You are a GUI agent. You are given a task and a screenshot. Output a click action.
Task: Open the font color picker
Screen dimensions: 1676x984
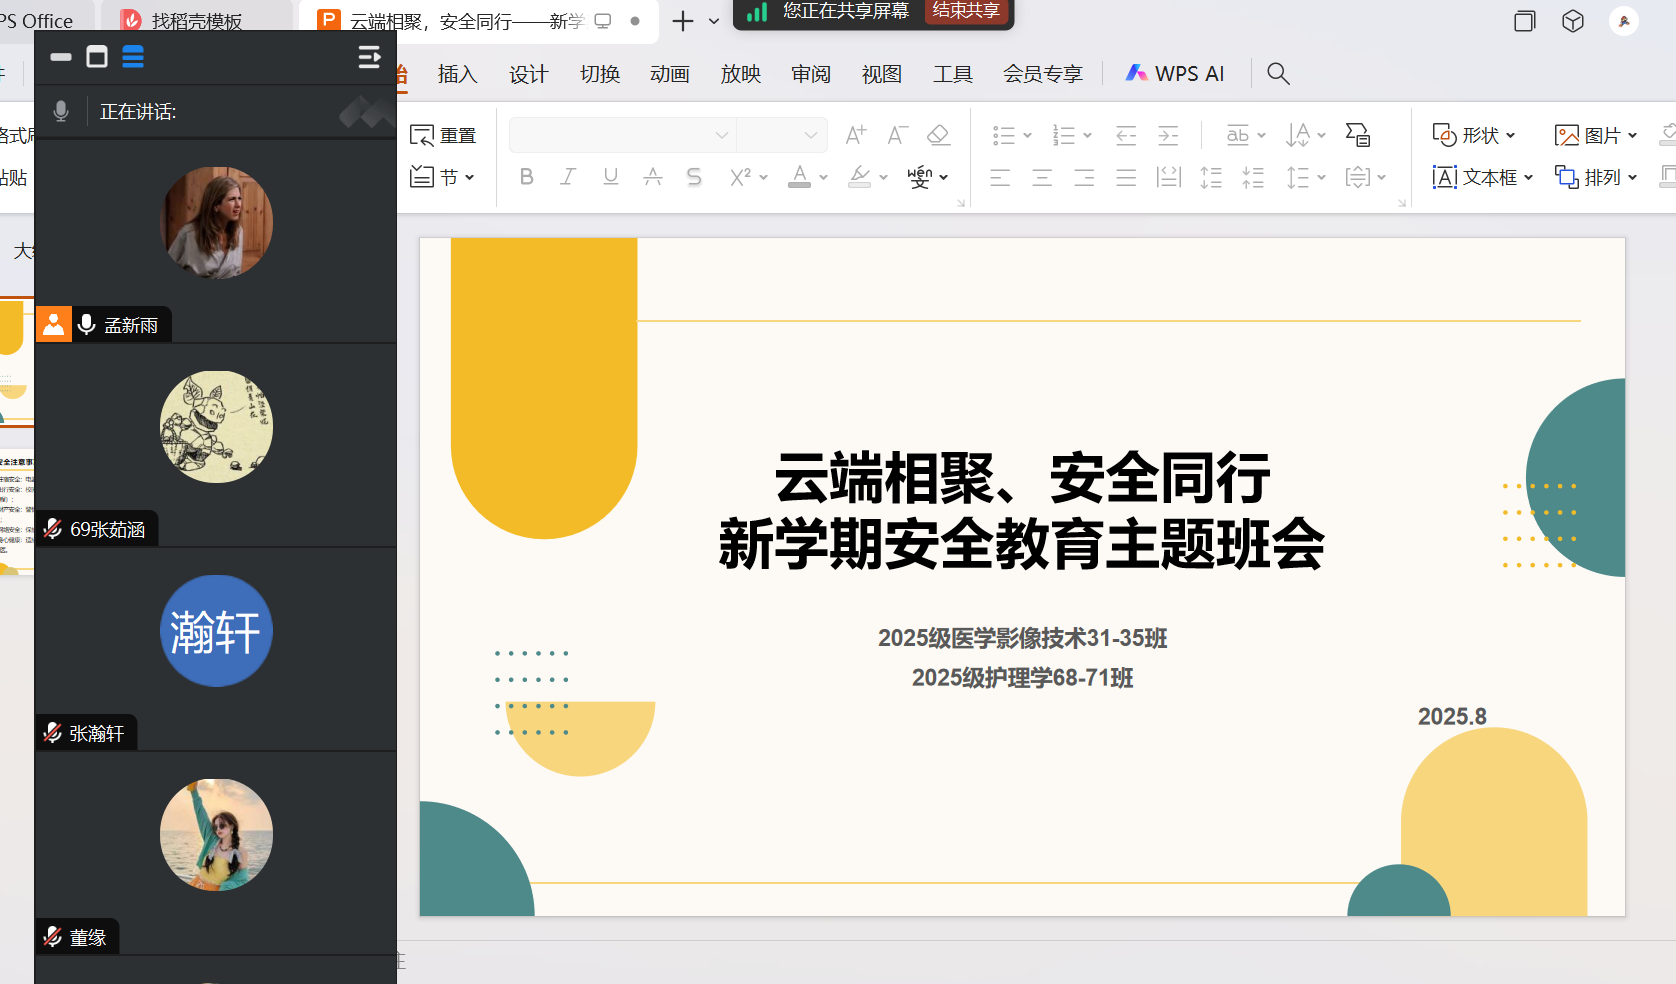pyautogui.click(x=823, y=177)
